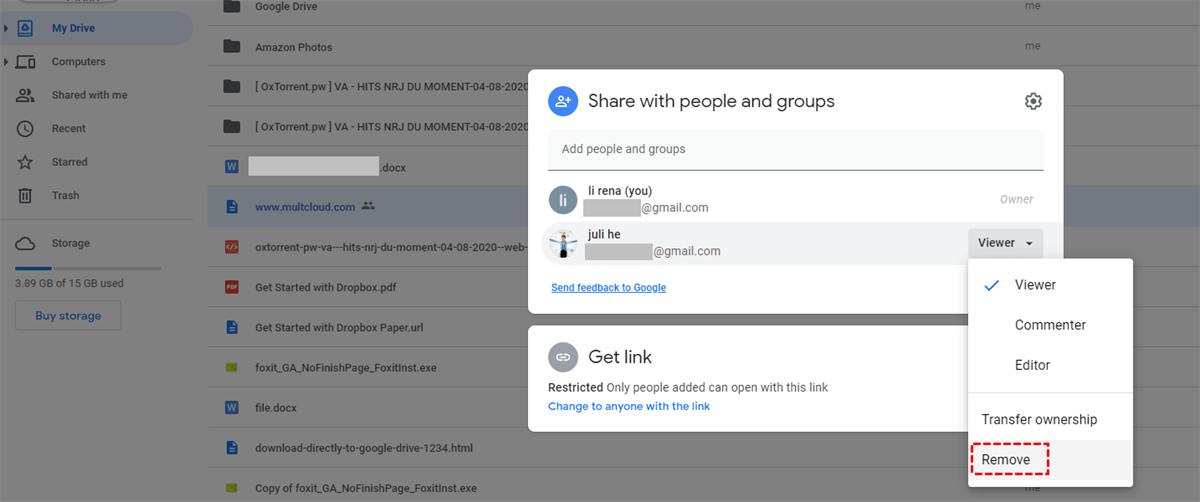The width and height of the screenshot is (1200, 502).
Task: Click the Storage cloud icon
Action: [26, 244]
